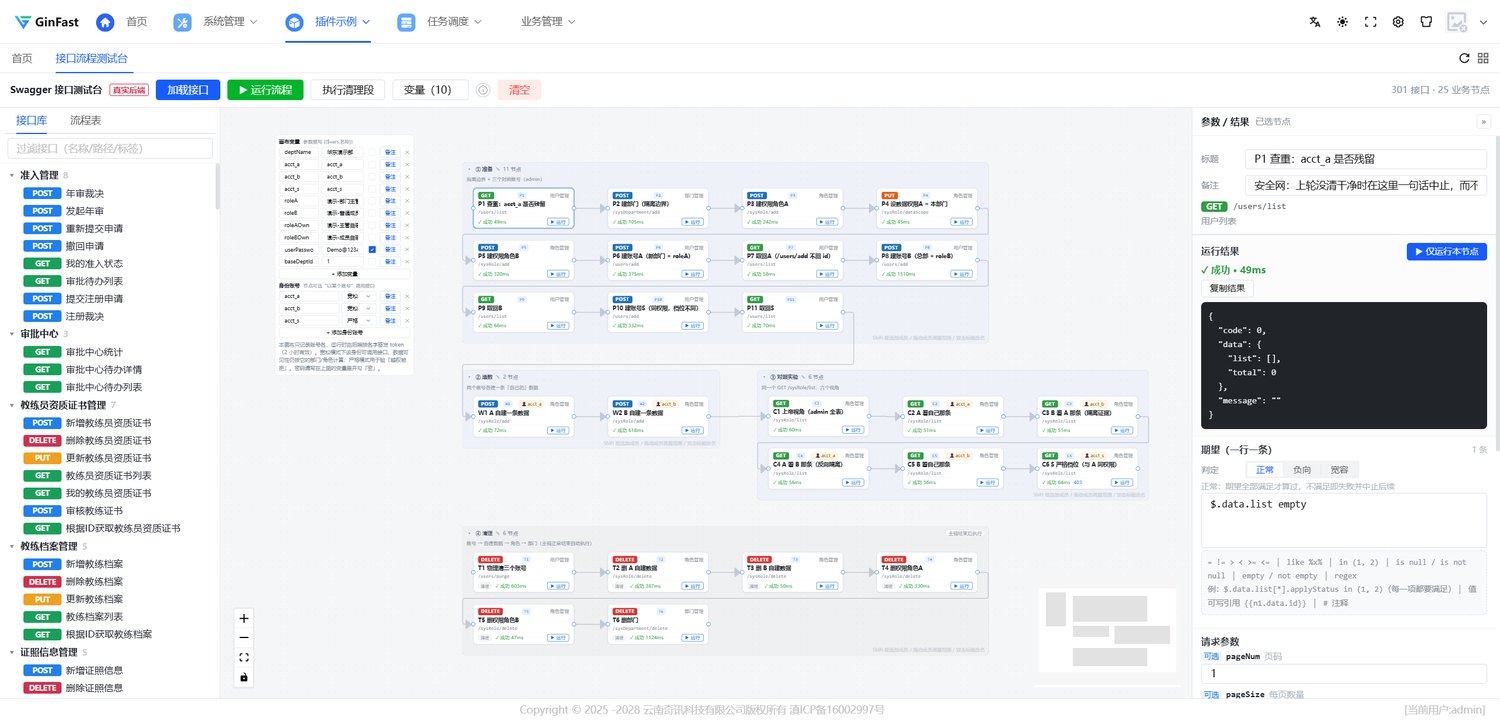Tick the checkbox on the baseDeptId variable row
The image size is (1500, 720).
click(372, 261)
